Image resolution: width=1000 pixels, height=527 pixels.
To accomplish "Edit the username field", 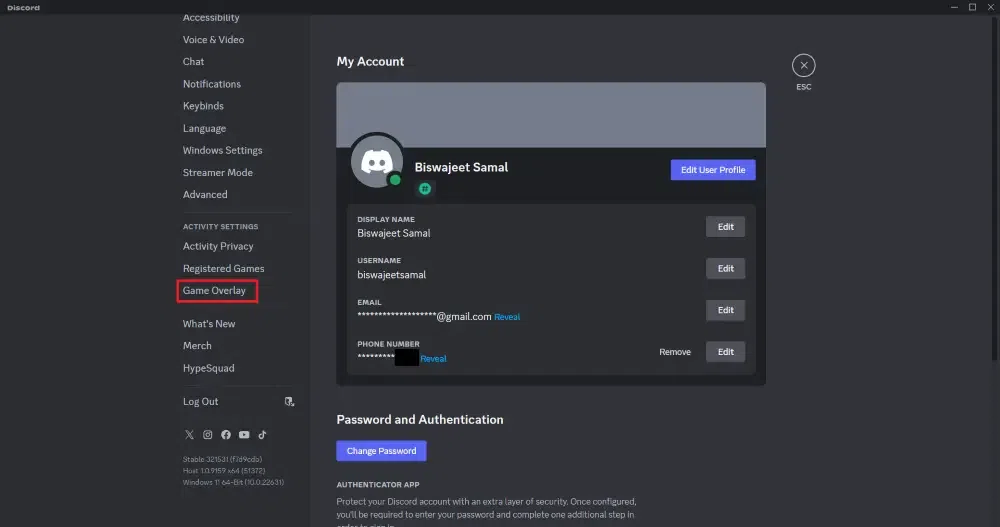I will point(725,268).
